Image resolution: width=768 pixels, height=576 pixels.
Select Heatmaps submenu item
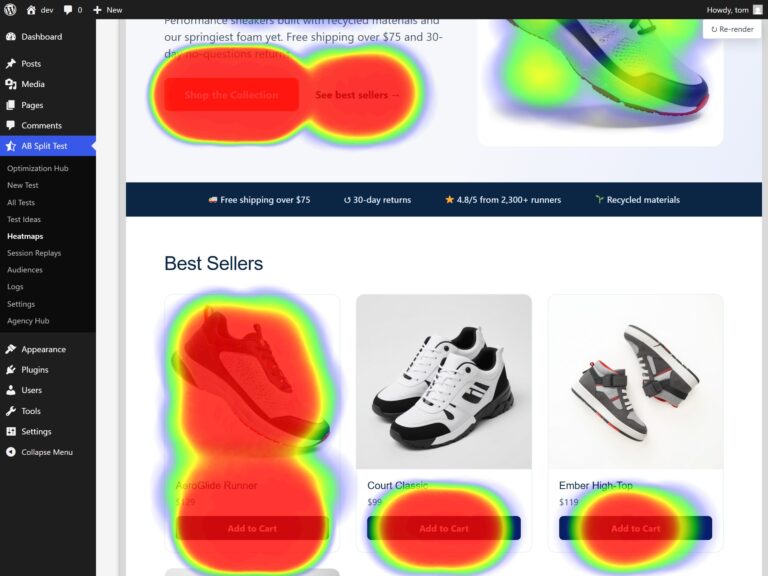[25, 236]
